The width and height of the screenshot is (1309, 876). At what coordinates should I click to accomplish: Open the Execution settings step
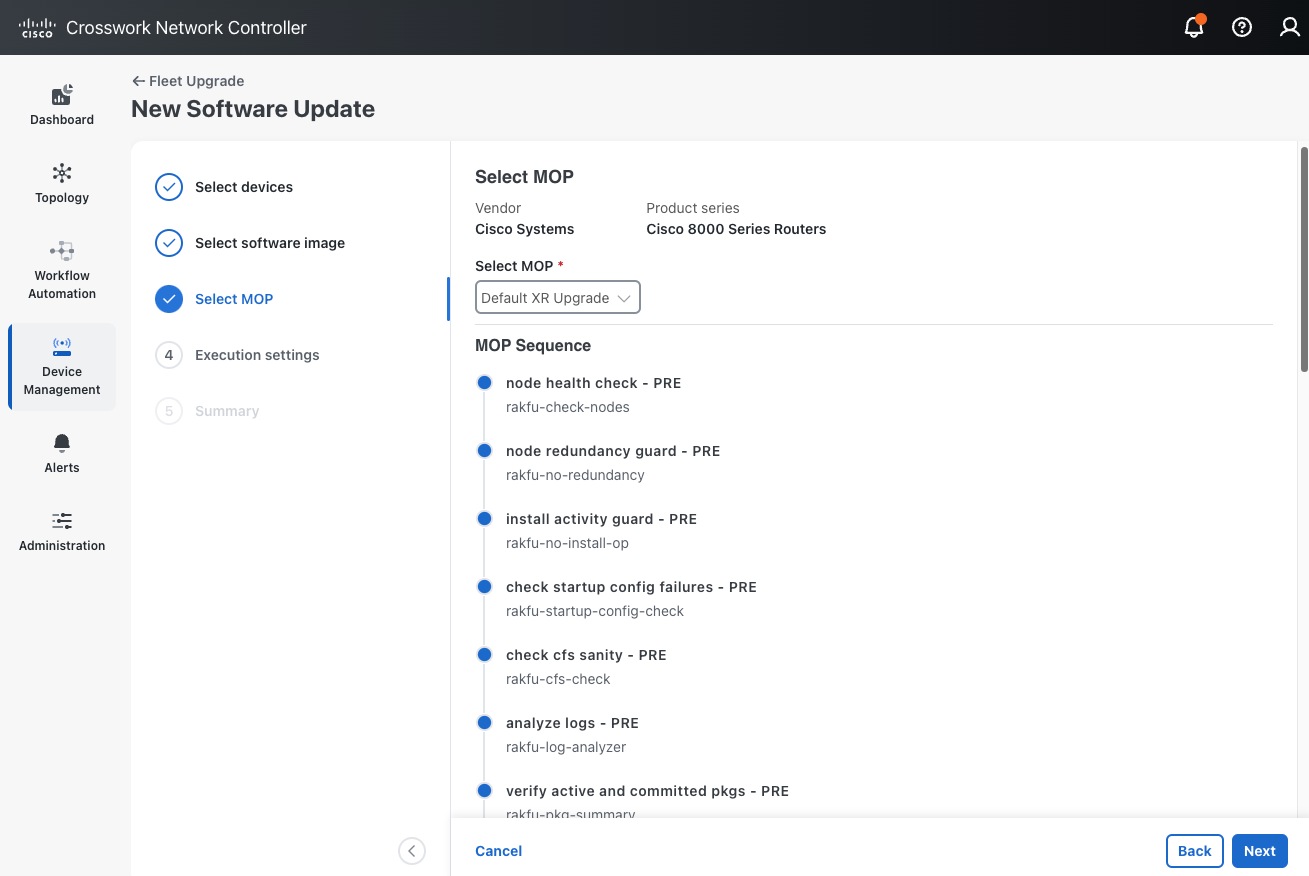257,355
